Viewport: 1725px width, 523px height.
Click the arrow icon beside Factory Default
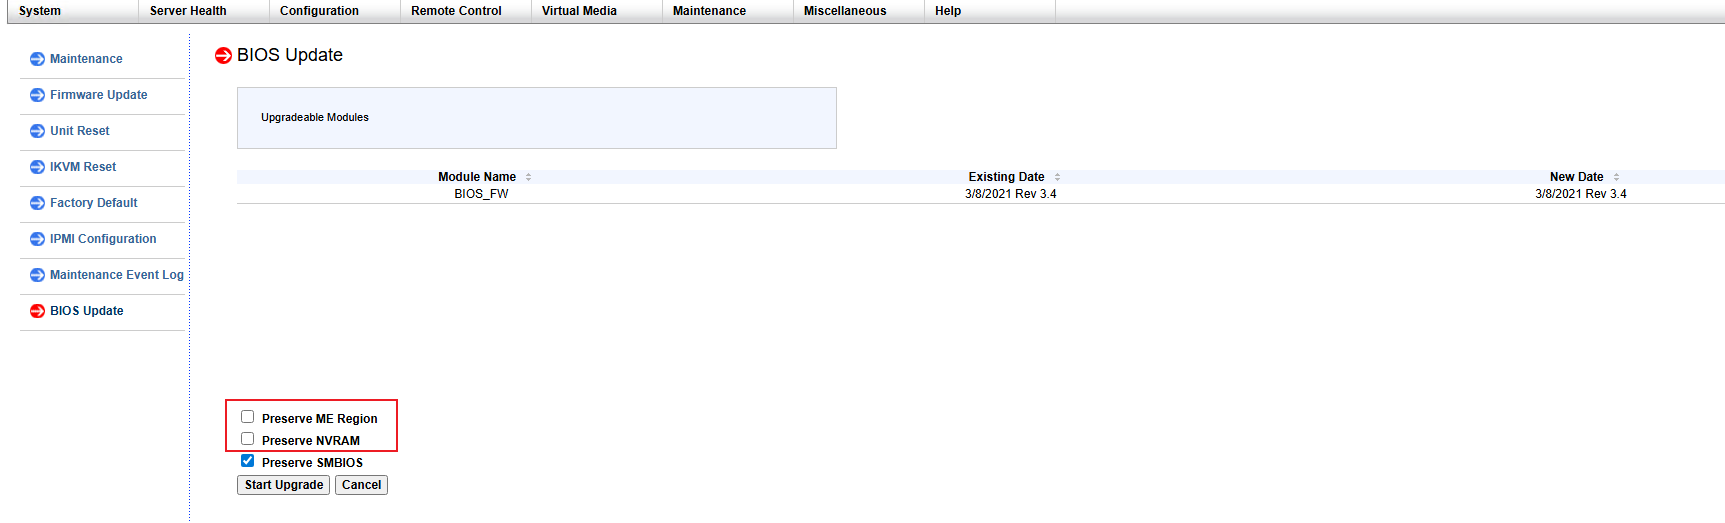tap(37, 203)
